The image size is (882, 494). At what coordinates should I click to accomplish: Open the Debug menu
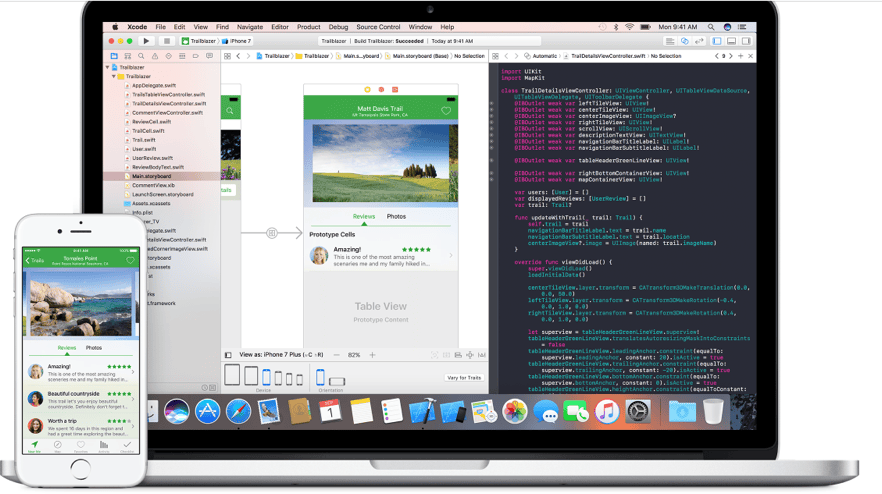pos(338,27)
